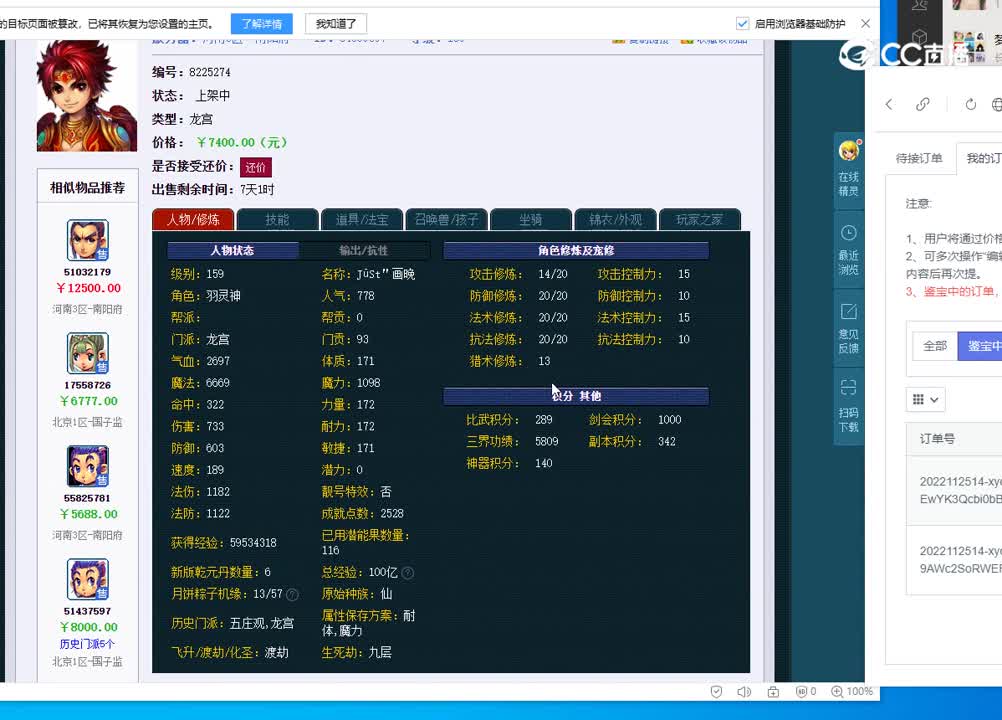Click order number starting 2022112514-xye EwYK3
The image size is (1002, 720).
click(x=960, y=490)
